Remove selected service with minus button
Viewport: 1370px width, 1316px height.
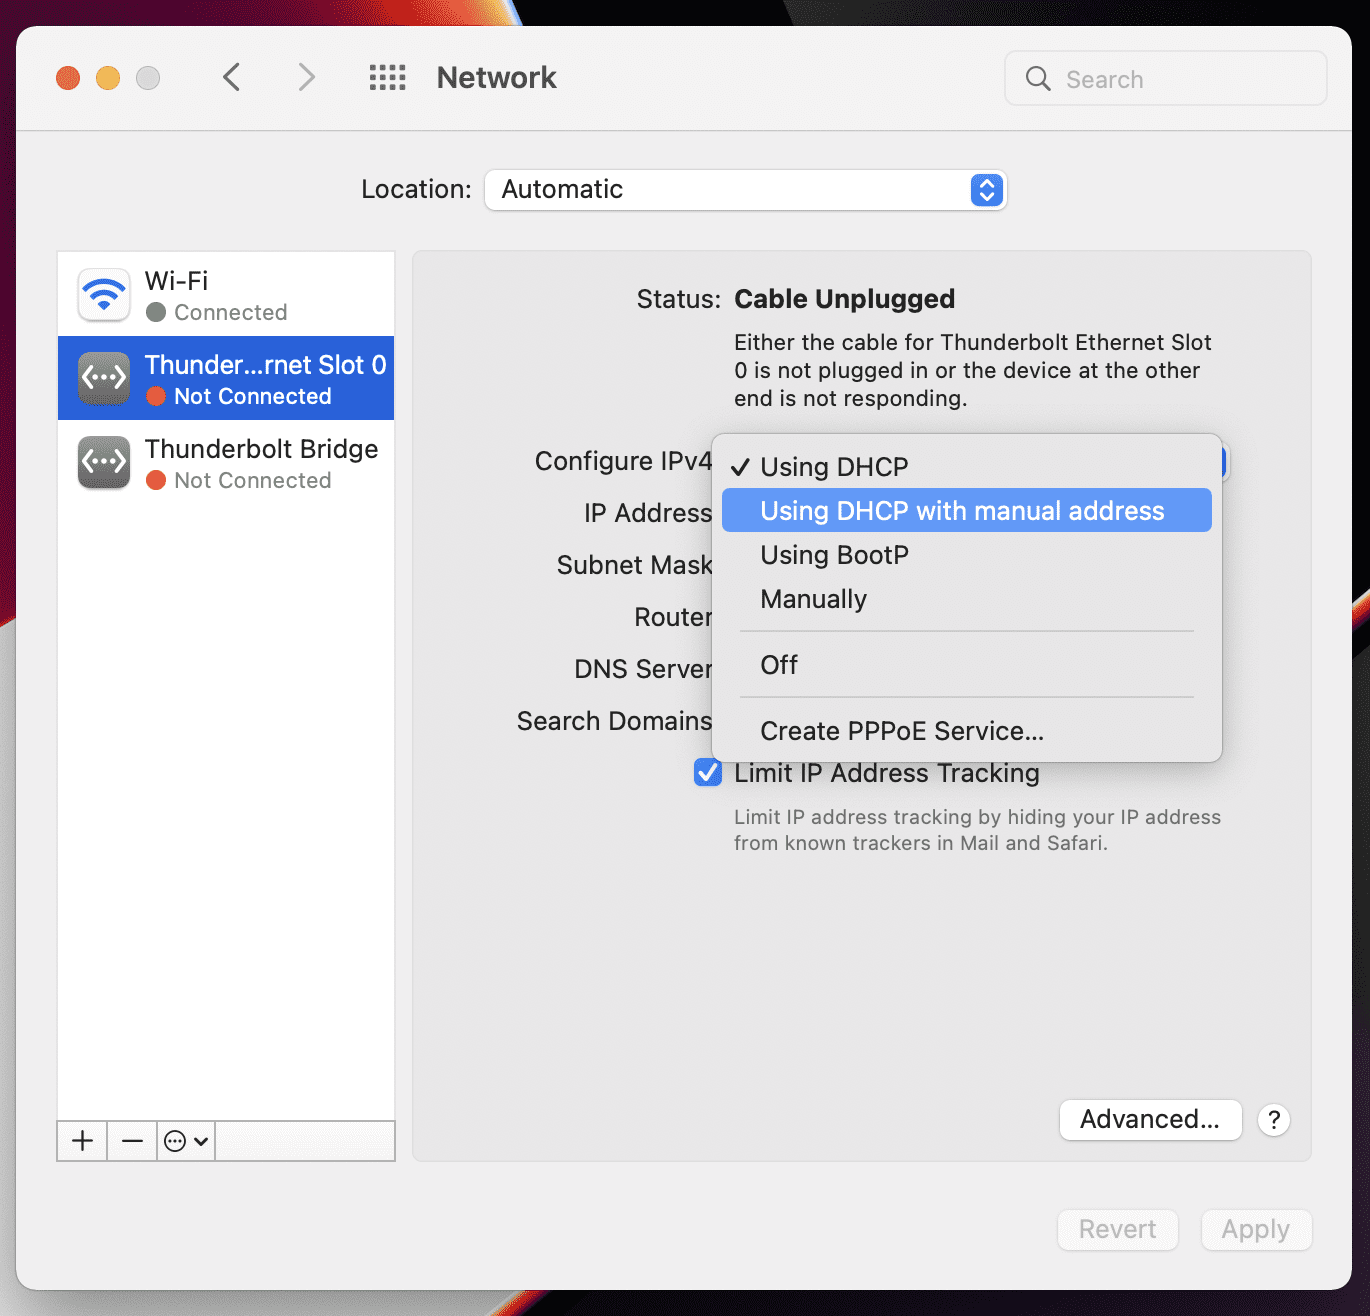point(132,1141)
